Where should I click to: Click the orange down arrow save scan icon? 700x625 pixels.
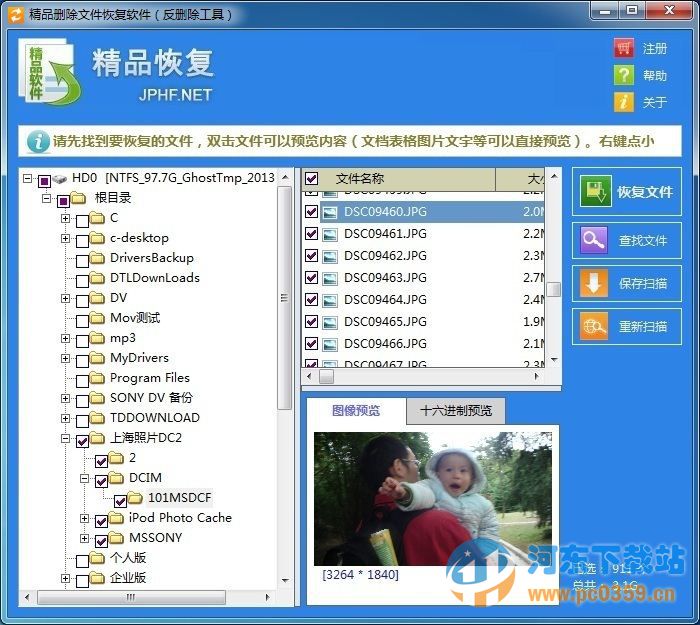coord(594,283)
